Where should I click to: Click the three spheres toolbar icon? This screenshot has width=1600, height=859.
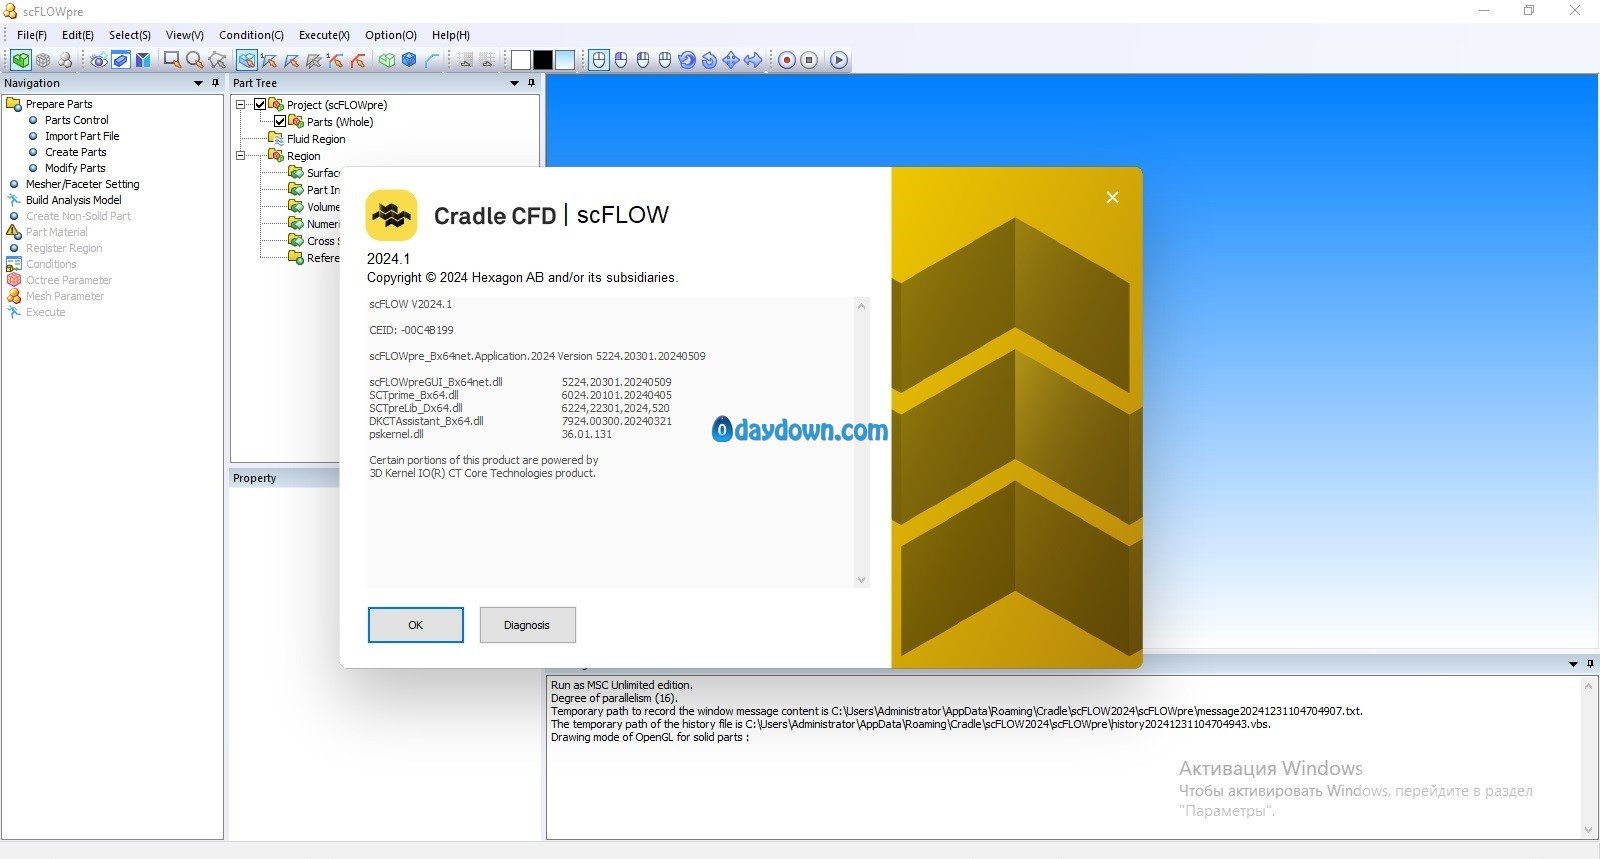click(x=65, y=60)
